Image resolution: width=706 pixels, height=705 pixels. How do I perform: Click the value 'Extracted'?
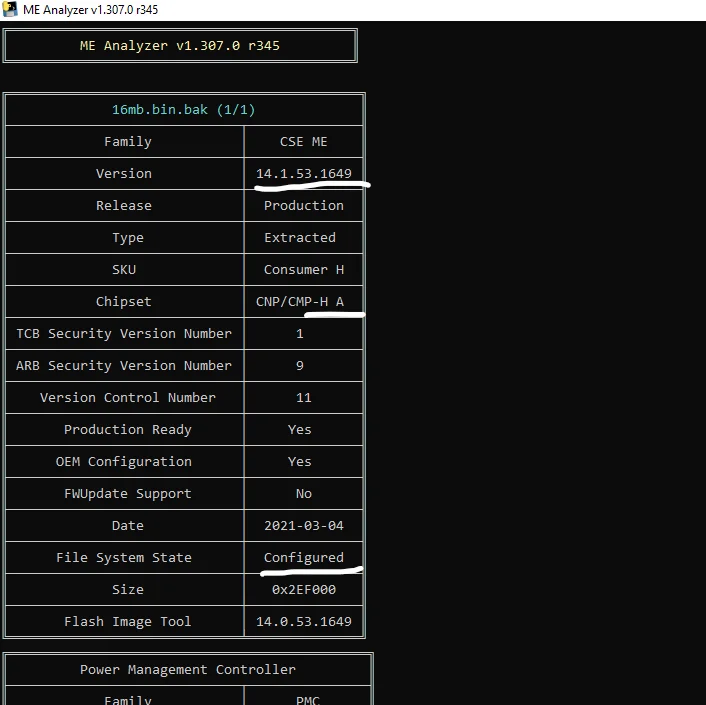click(x=300, y=238)
